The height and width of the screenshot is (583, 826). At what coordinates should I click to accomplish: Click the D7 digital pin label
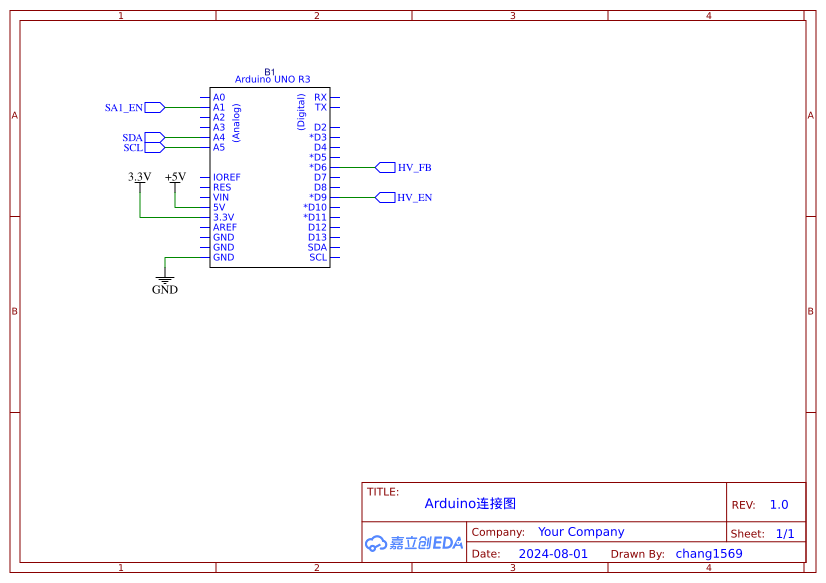320,177
